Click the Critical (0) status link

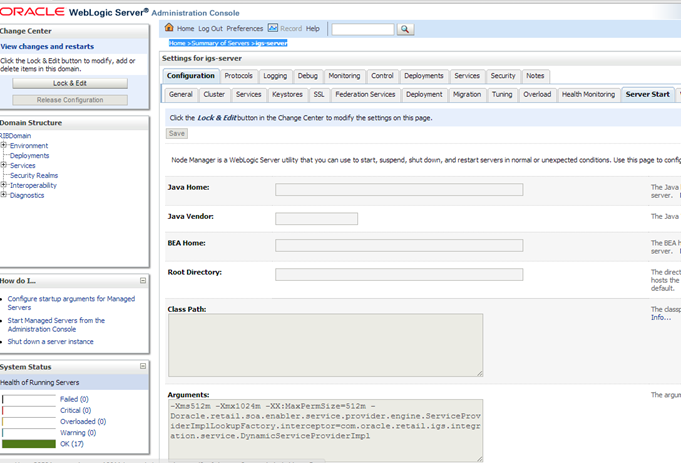point(75,411)
